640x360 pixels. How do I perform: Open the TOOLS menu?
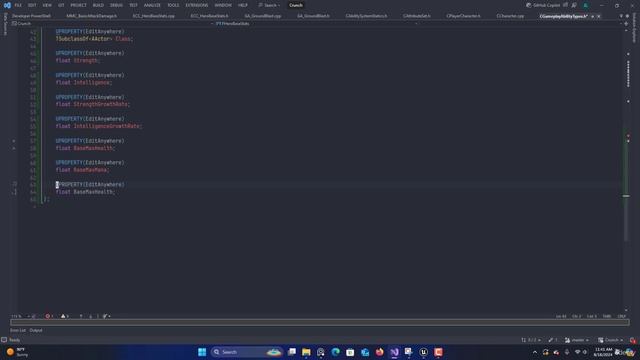point(173,5)
